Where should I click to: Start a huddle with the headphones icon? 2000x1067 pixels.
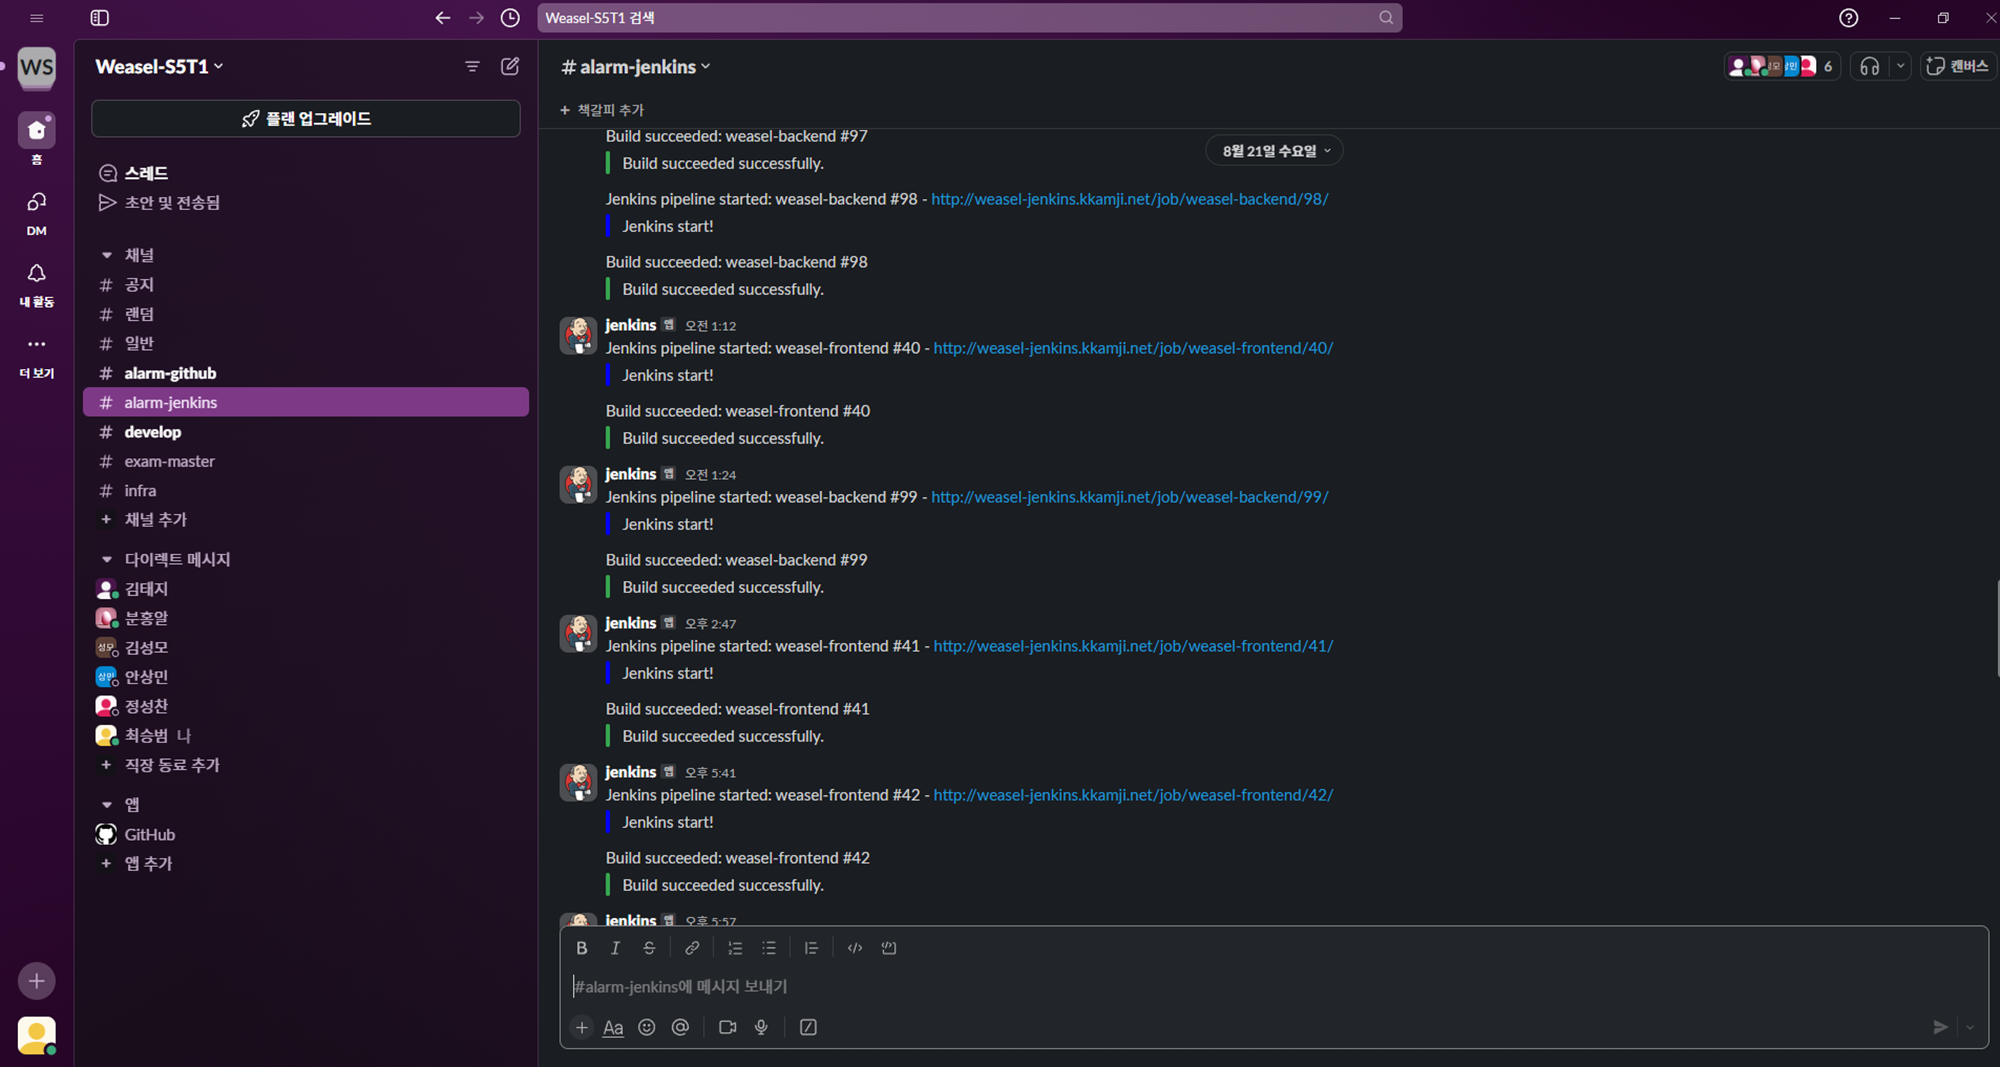pos(1871,65)
